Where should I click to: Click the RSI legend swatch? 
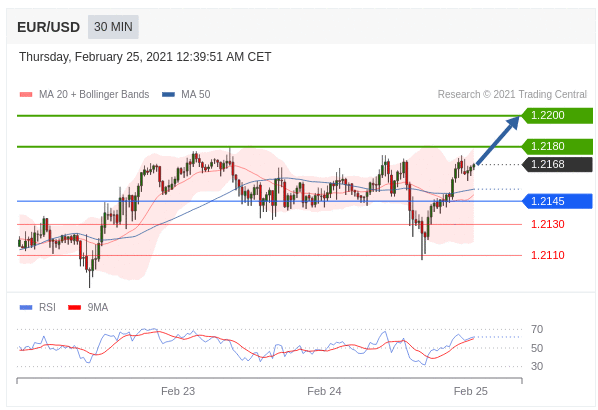pos(26,307)
